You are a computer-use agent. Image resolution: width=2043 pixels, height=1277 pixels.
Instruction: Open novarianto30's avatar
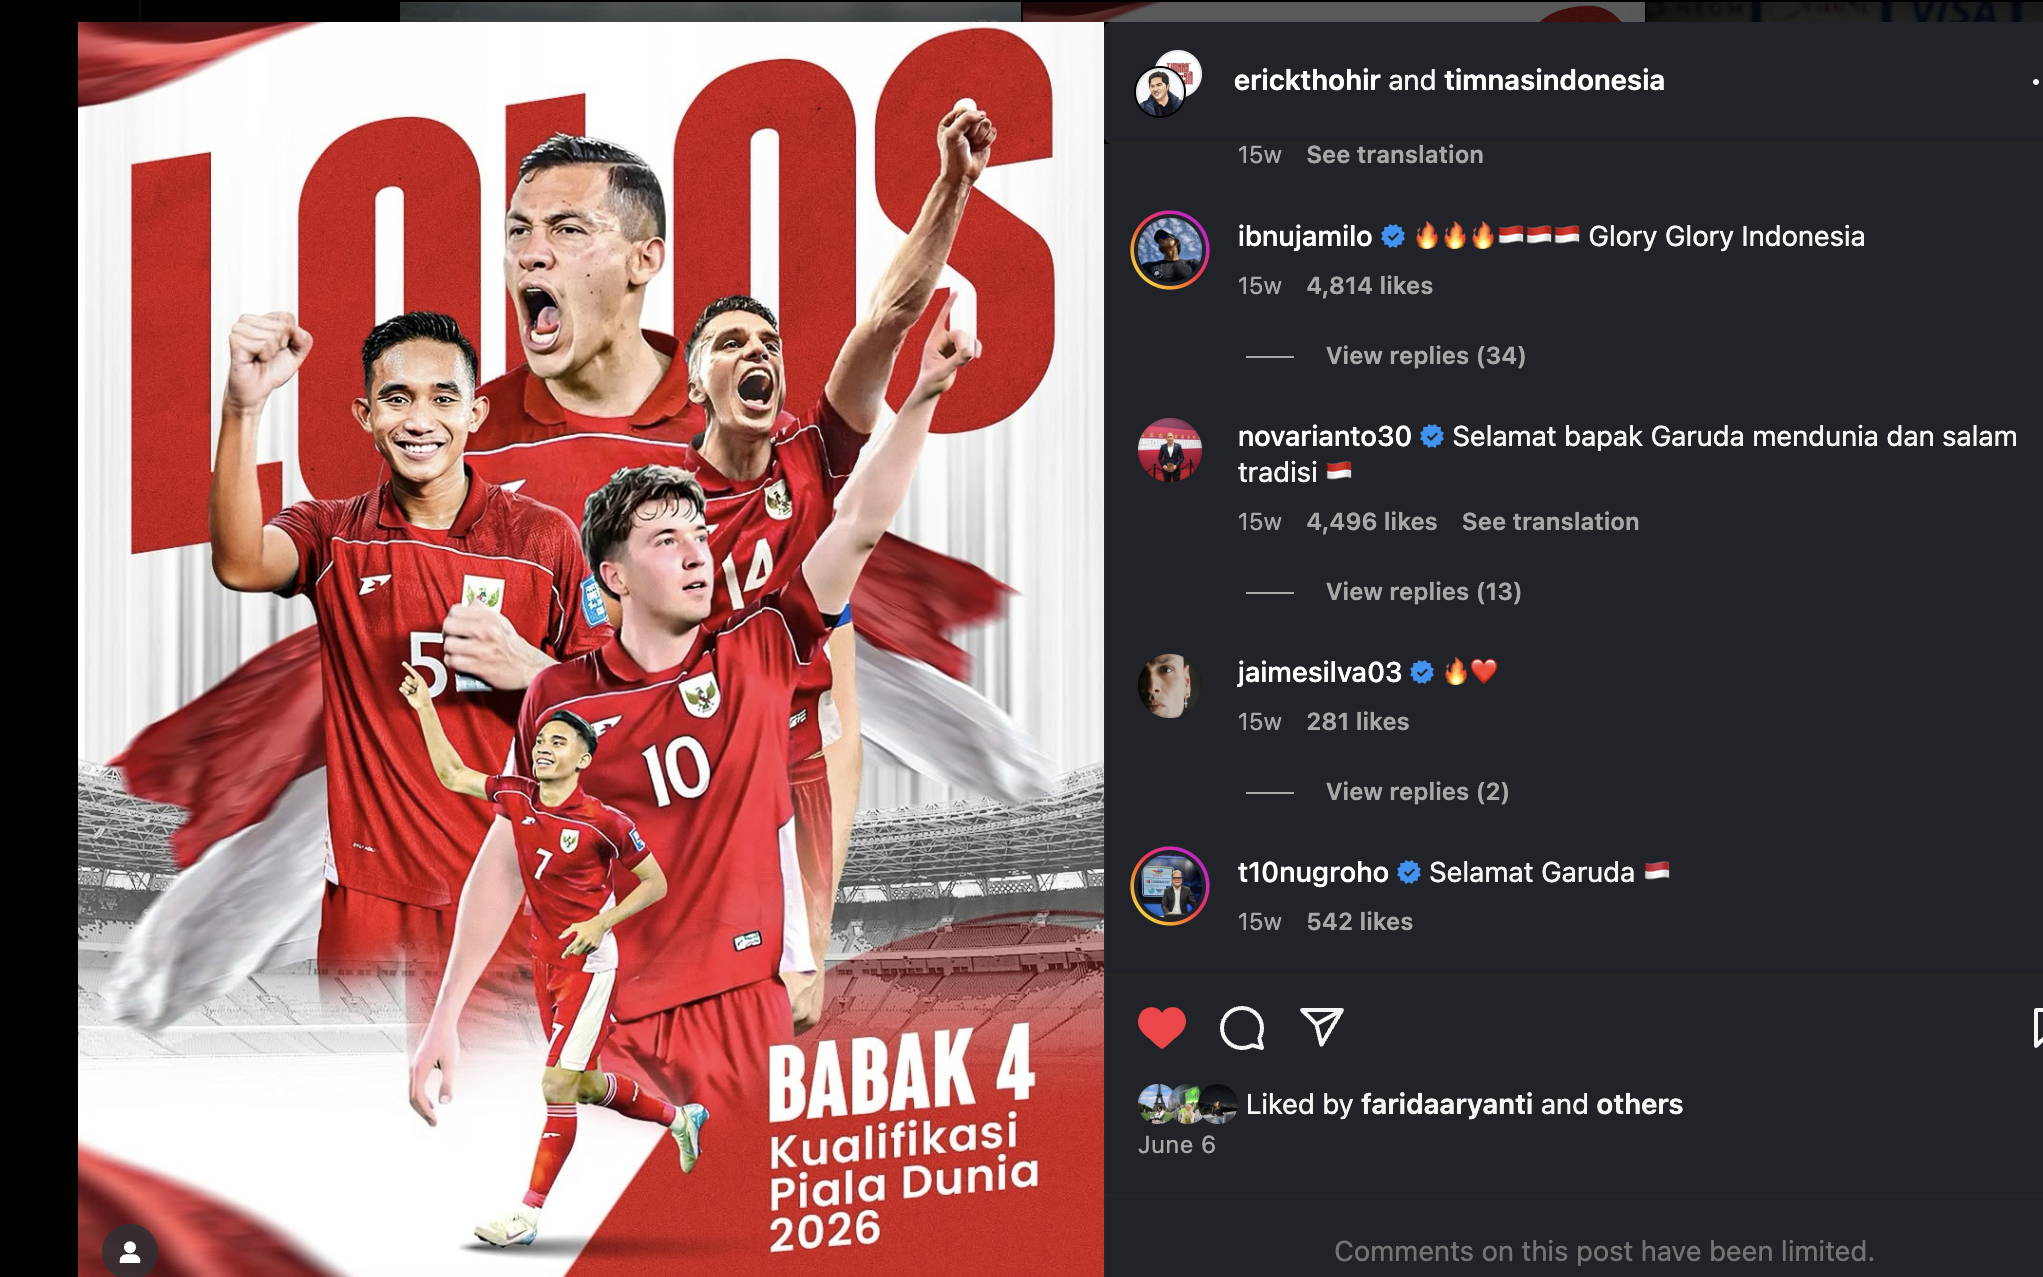pos(1169,450)
